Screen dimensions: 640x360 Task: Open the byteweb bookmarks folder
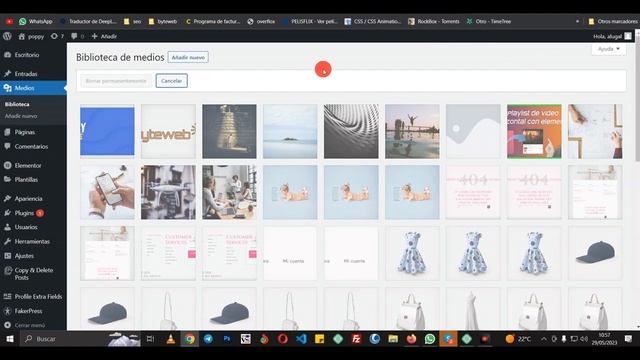(163, 22)
